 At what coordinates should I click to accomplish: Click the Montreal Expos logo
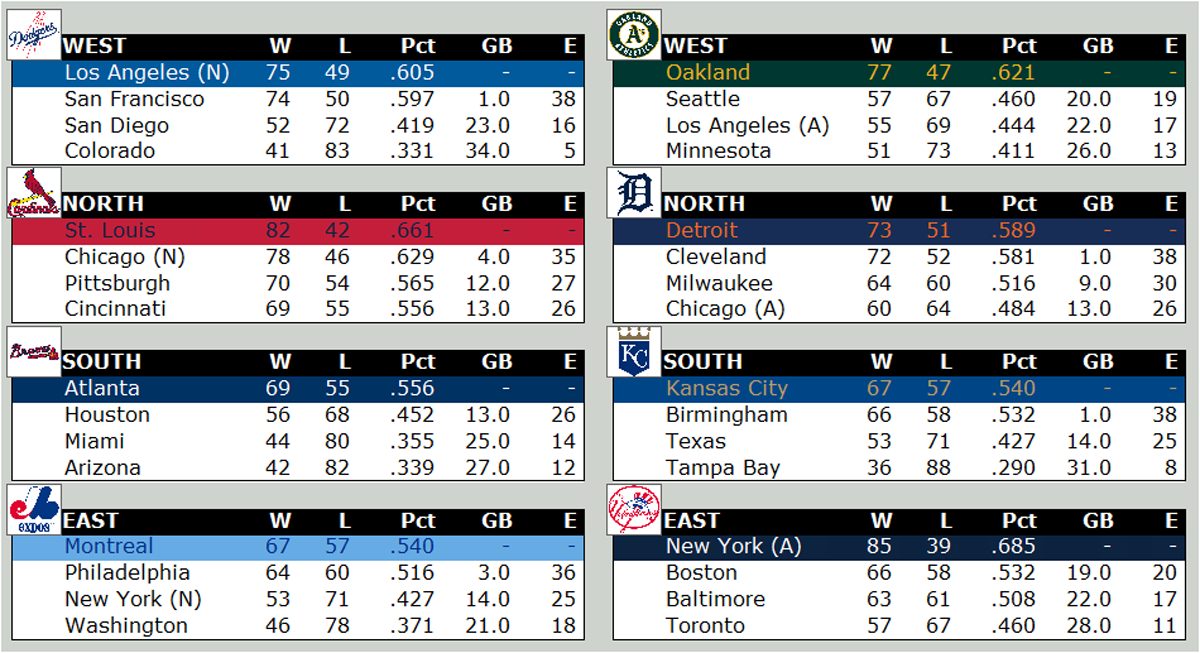(35, 510)
